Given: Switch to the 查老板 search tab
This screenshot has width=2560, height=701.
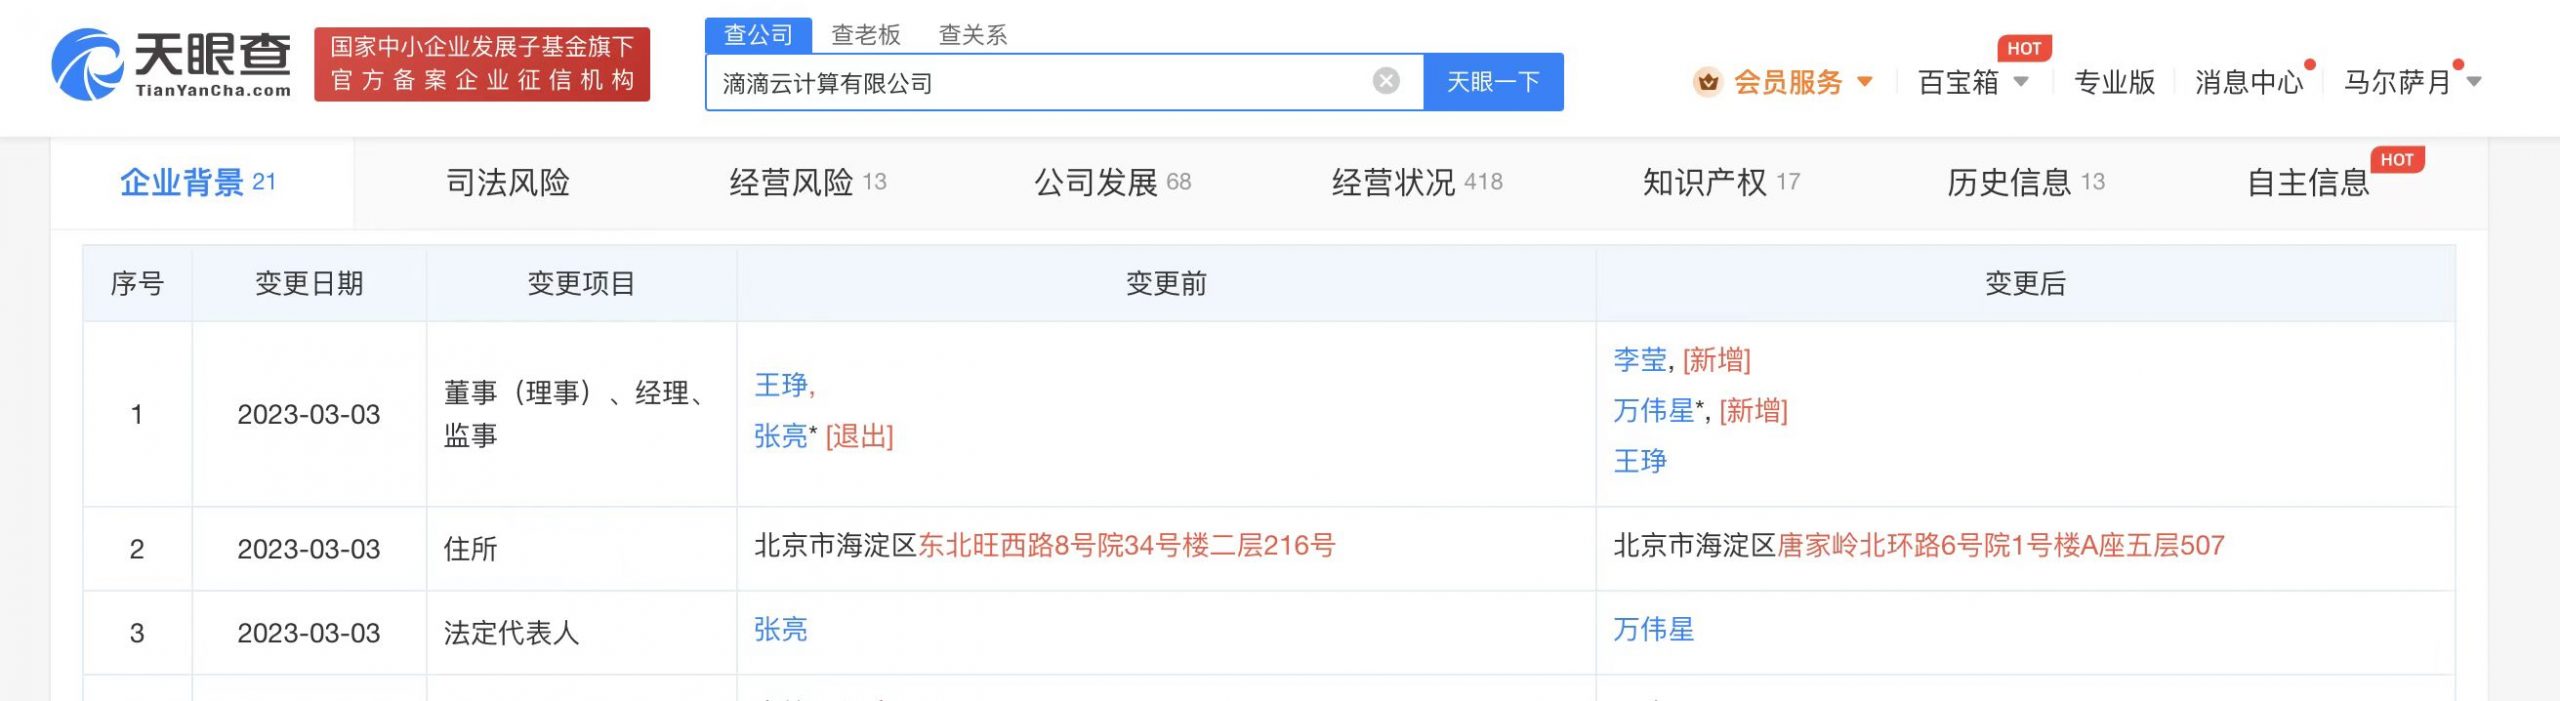Looking at the screenshot, I should coord(865,35).
